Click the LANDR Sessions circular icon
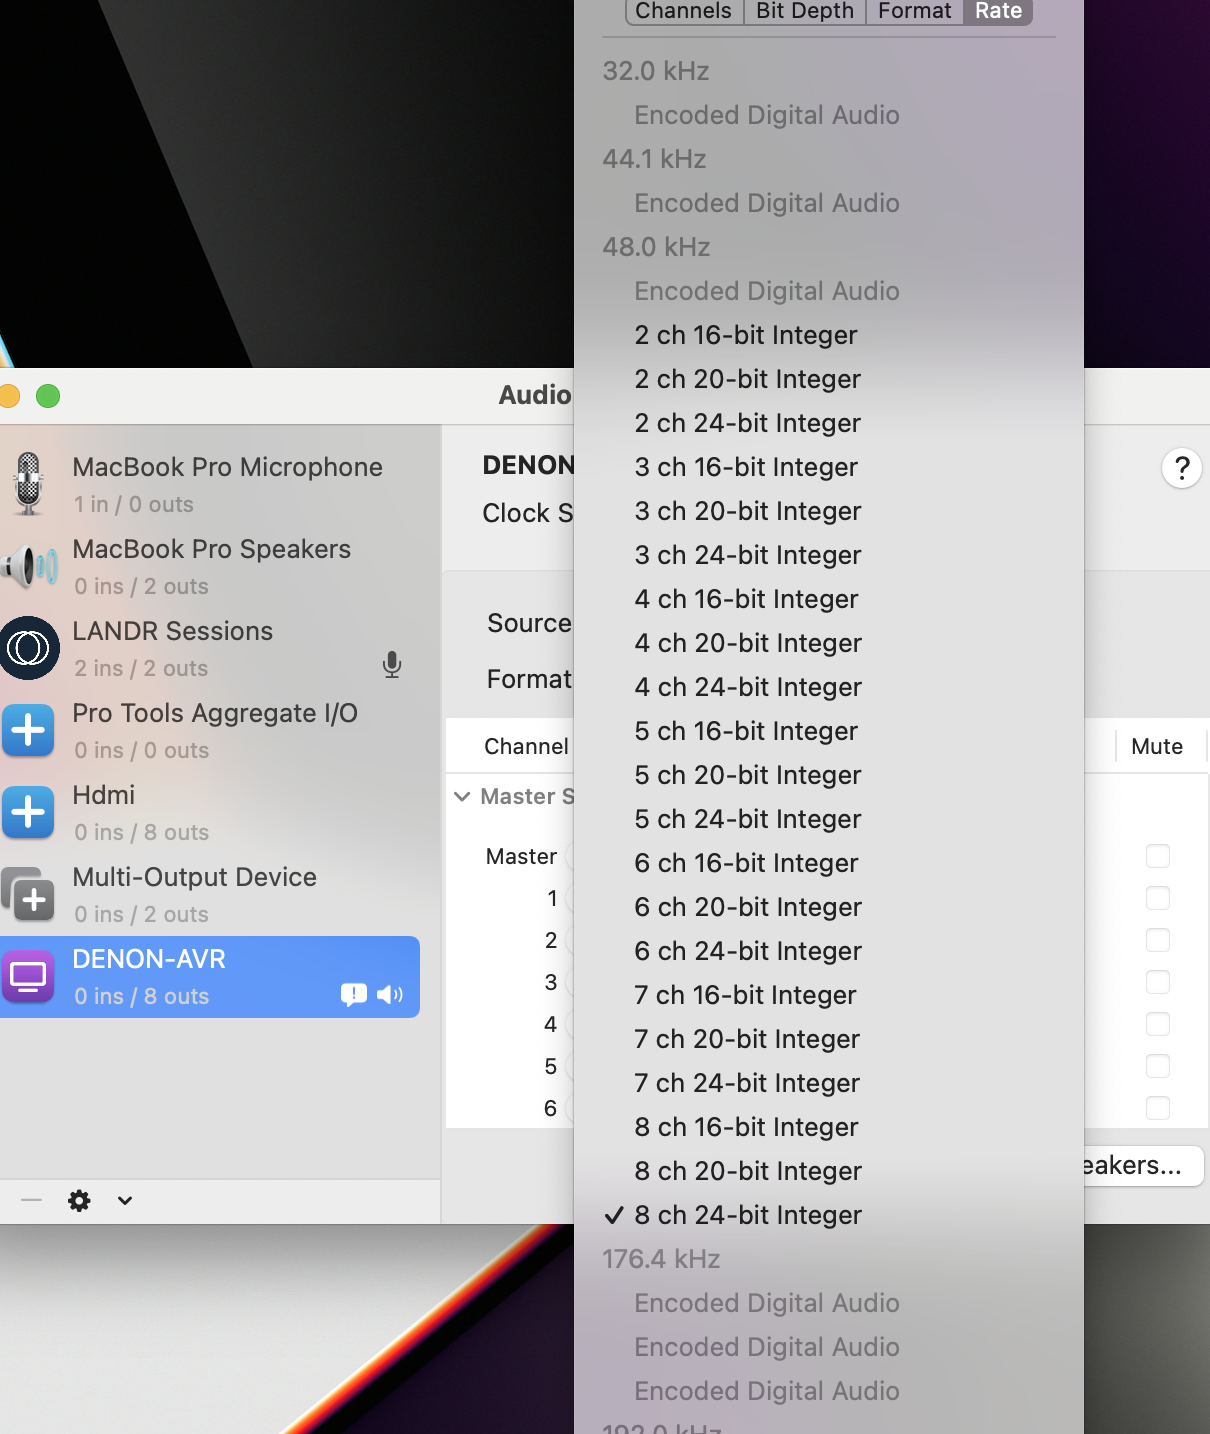The height and width of the screenshot is (1434, 1210). point(29,648)
